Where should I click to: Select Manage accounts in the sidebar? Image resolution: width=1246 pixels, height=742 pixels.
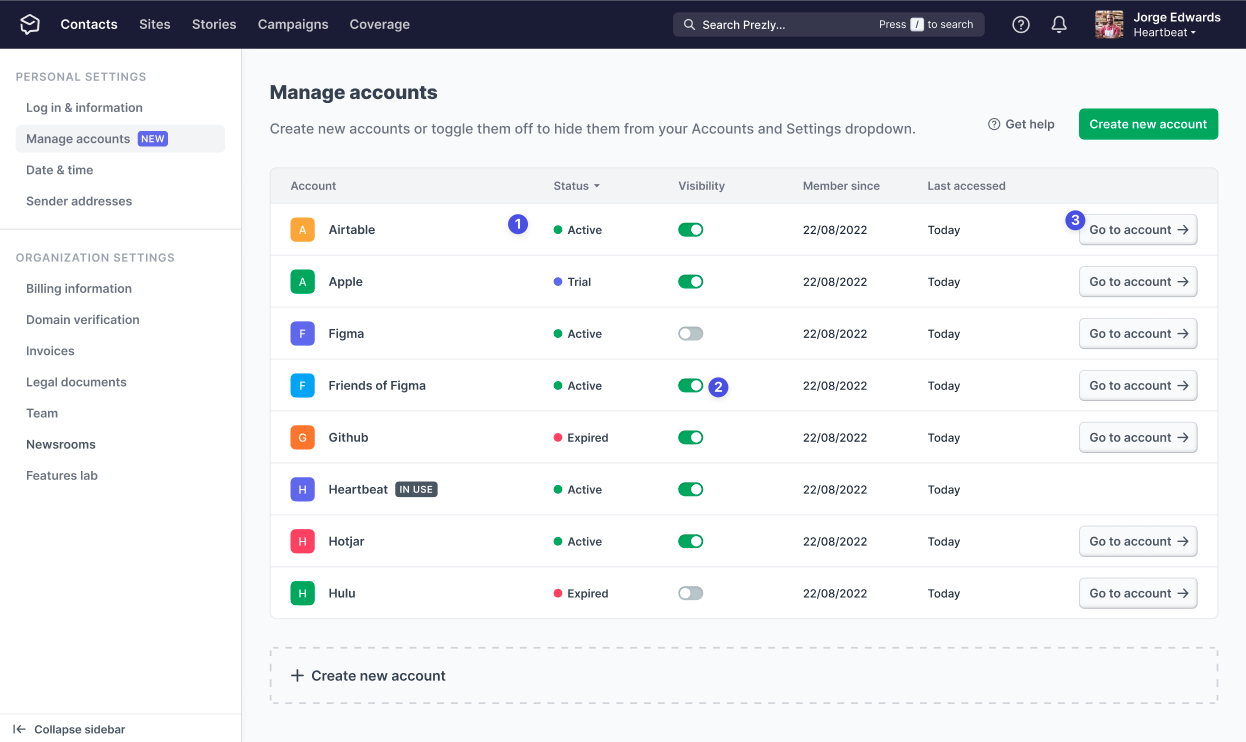click(120, 139)
